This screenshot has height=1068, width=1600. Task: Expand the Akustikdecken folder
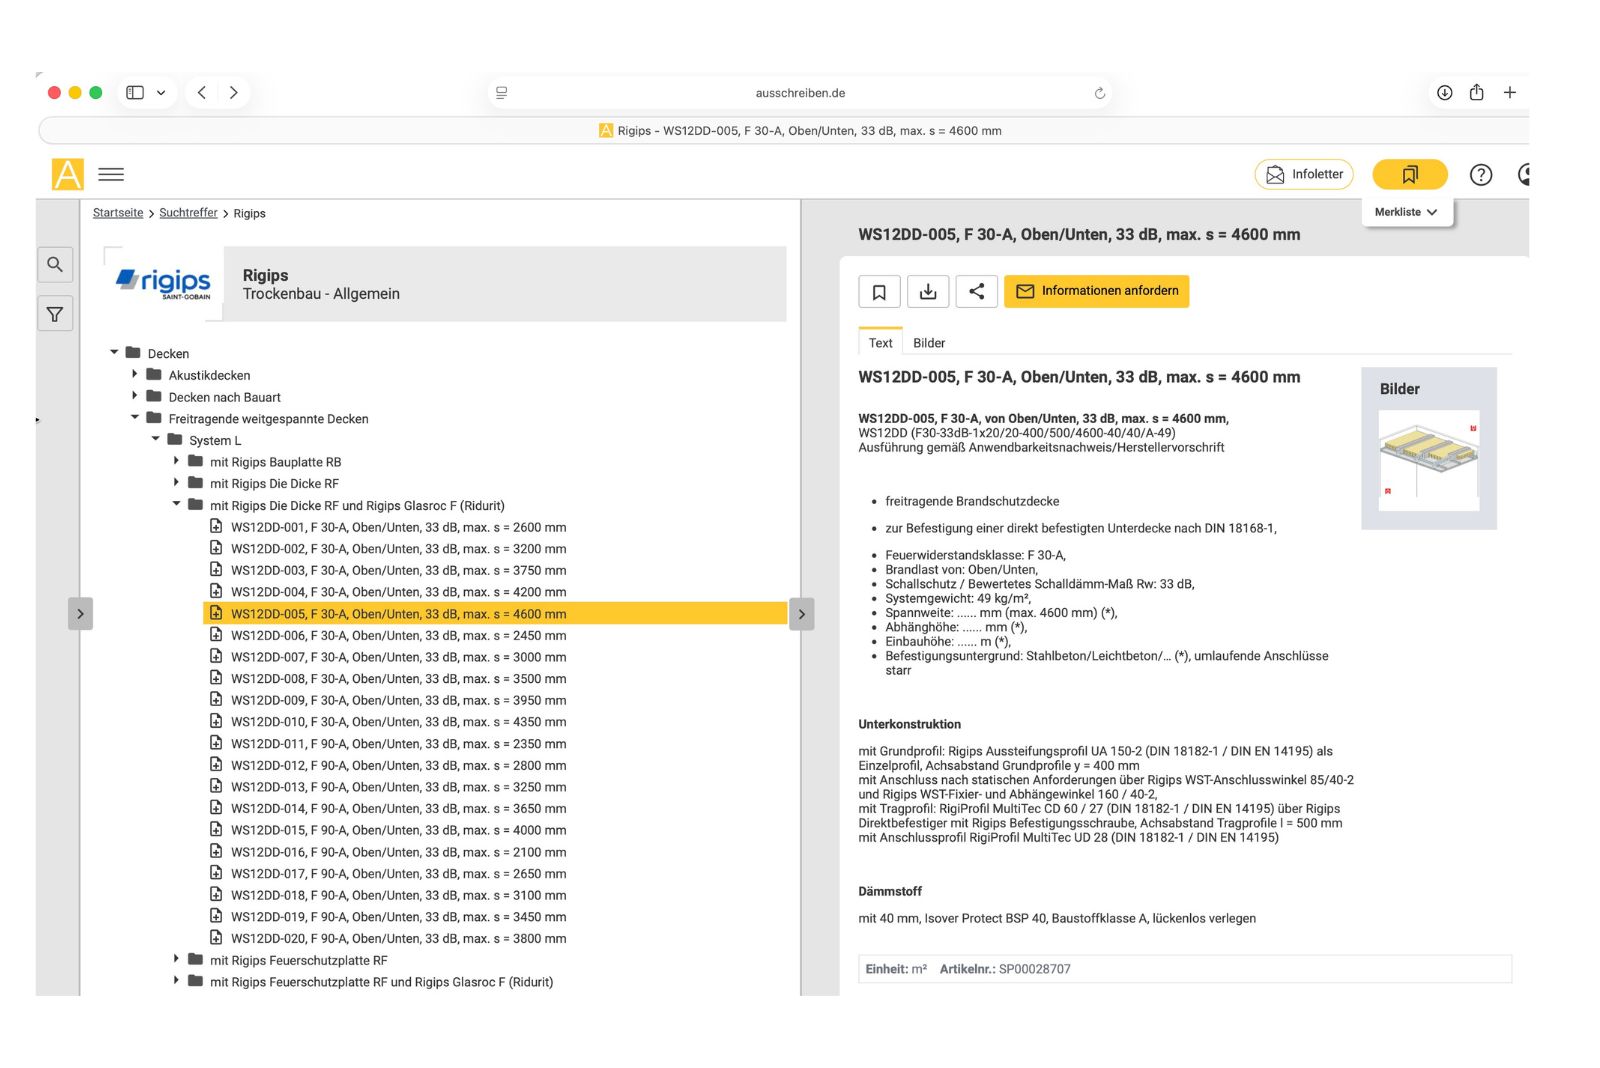point(135,374)
